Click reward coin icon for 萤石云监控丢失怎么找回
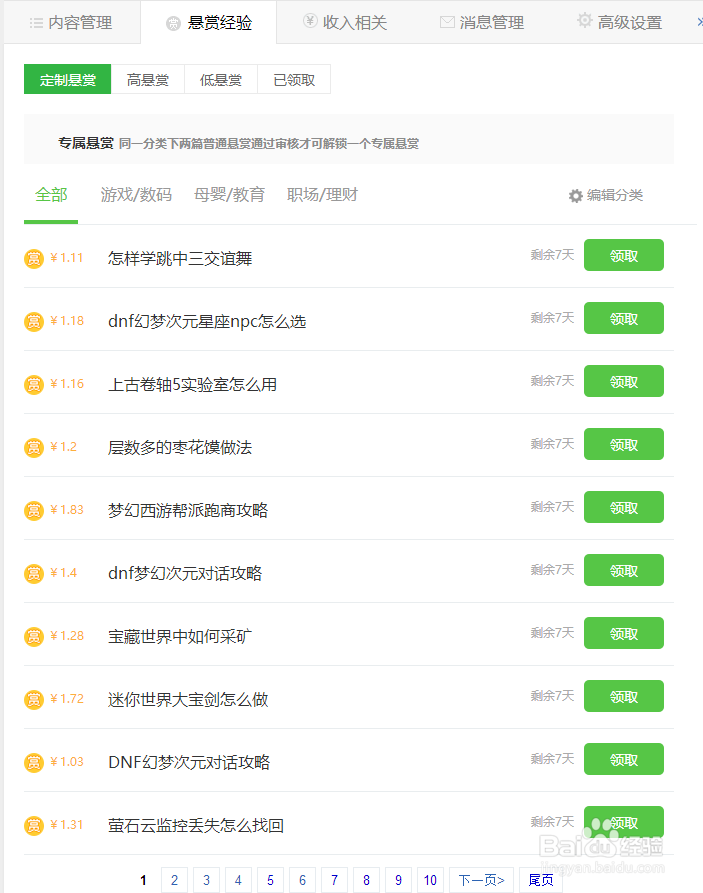703x893 pixels. tap(34, 826)
